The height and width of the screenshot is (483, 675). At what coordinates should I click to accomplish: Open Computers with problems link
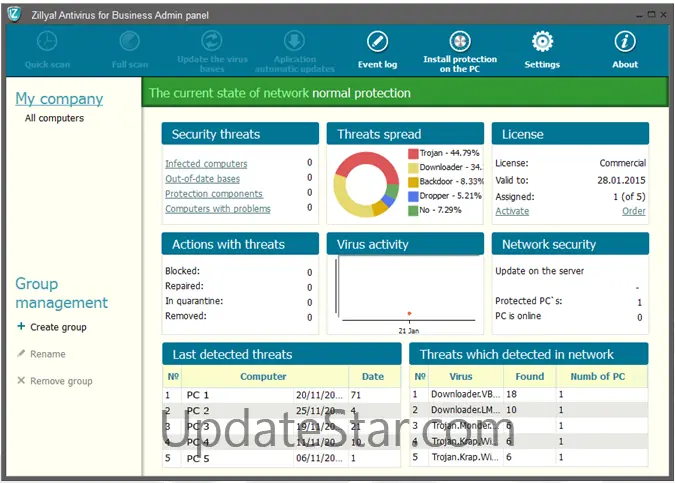coord(218,209)
